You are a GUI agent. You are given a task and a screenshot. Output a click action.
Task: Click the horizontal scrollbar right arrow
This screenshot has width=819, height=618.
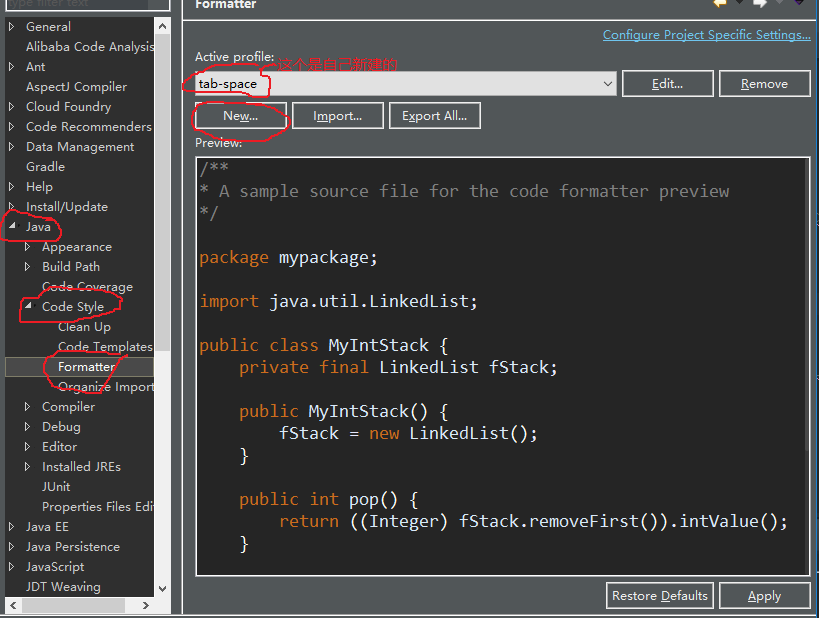[146, 605]
